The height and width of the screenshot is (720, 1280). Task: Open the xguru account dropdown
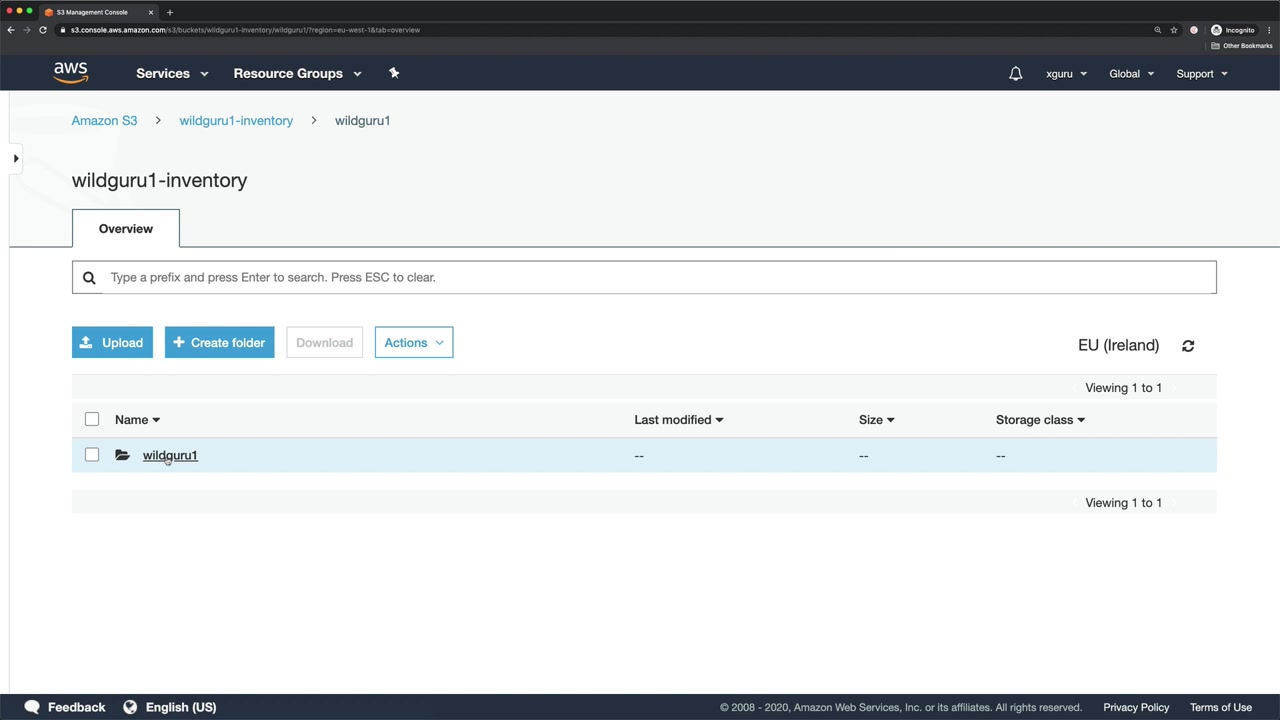point(1066,73)
